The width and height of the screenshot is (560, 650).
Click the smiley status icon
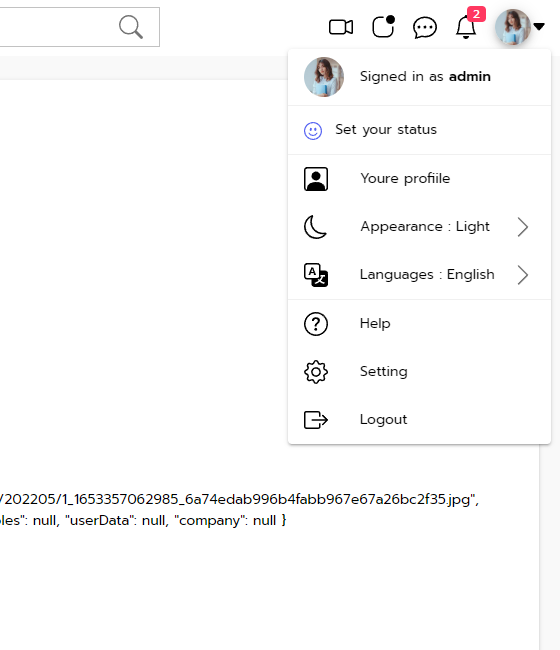[313, 131]
